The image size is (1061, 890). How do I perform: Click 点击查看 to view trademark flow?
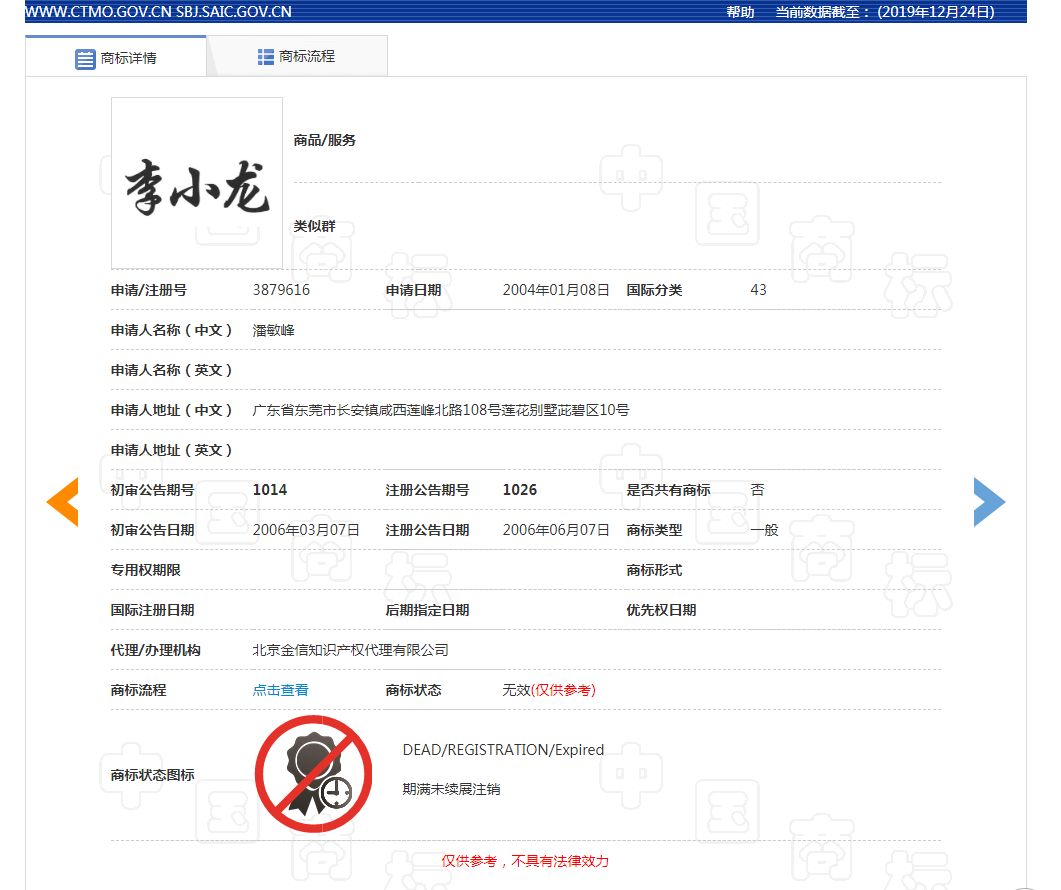[x=280, y=690]
